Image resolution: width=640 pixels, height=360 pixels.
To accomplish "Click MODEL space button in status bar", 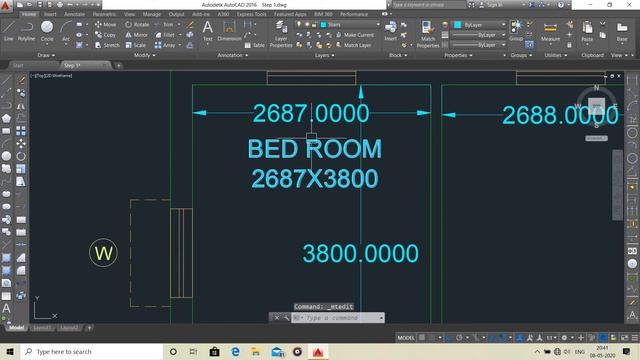I will (406, 338).
